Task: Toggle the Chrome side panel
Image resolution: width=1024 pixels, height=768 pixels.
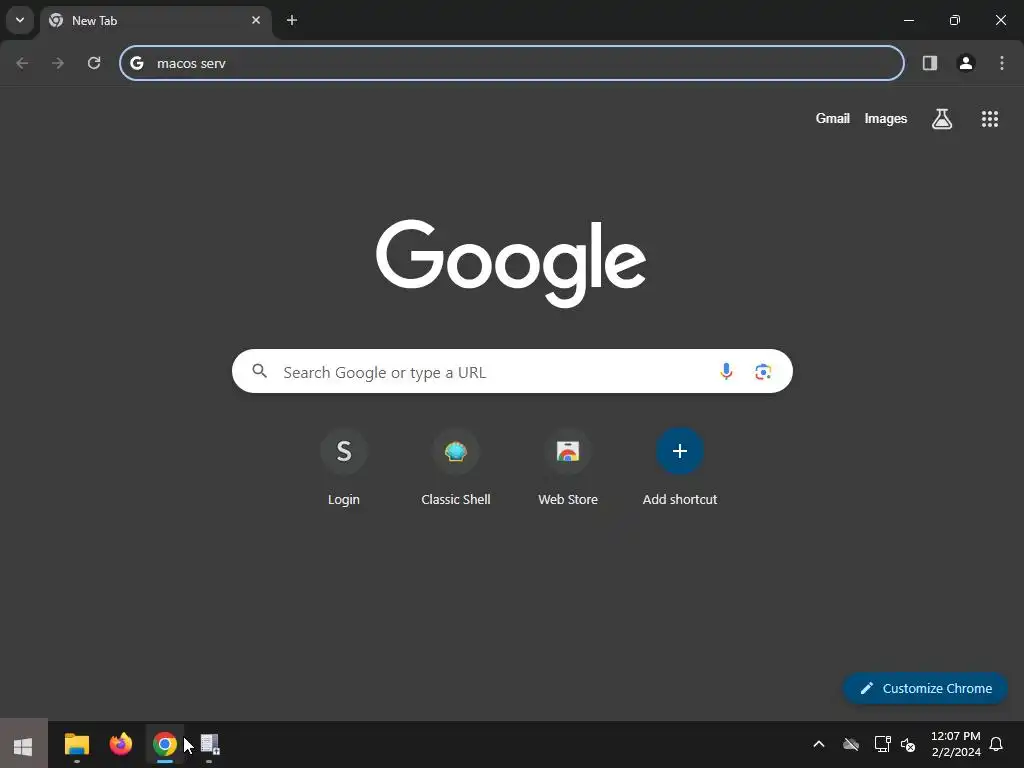Action: pos(930,63)
